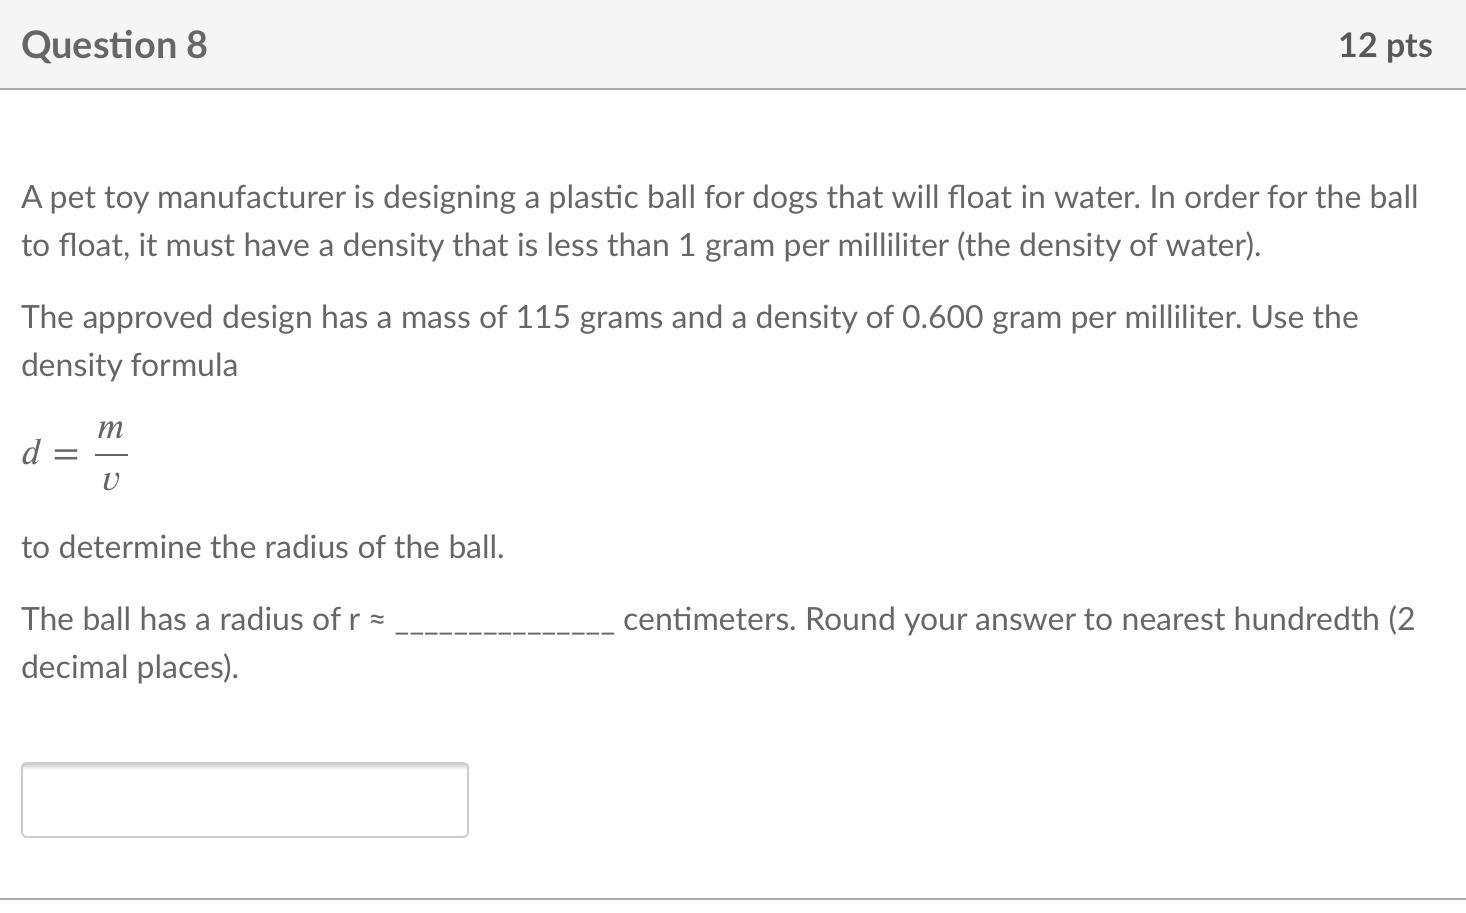Click the blank line after "r ≈"

click(505, 624)
